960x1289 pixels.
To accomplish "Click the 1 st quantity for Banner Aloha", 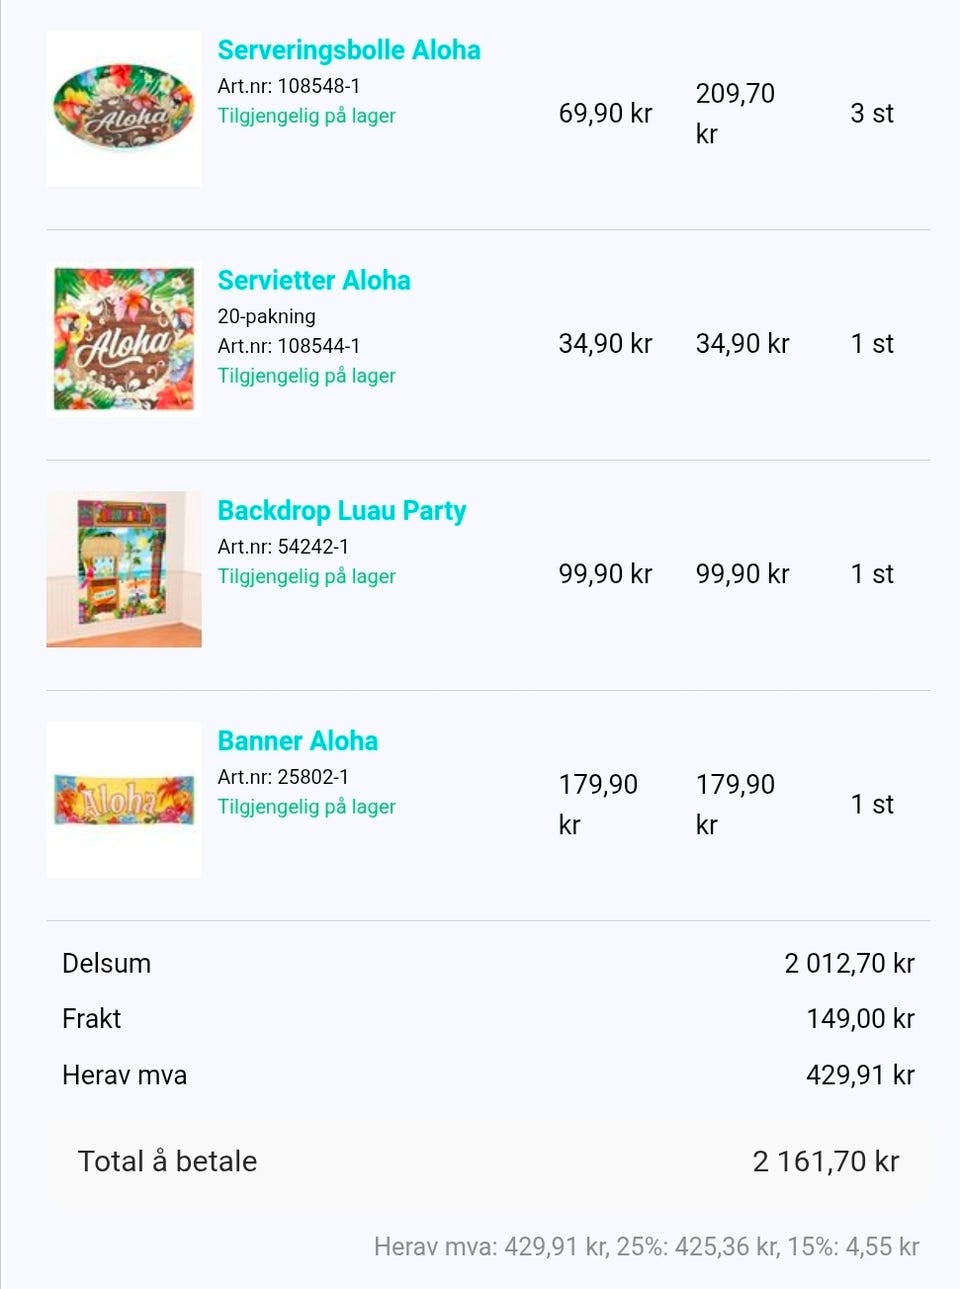I will tap(872, 804).
